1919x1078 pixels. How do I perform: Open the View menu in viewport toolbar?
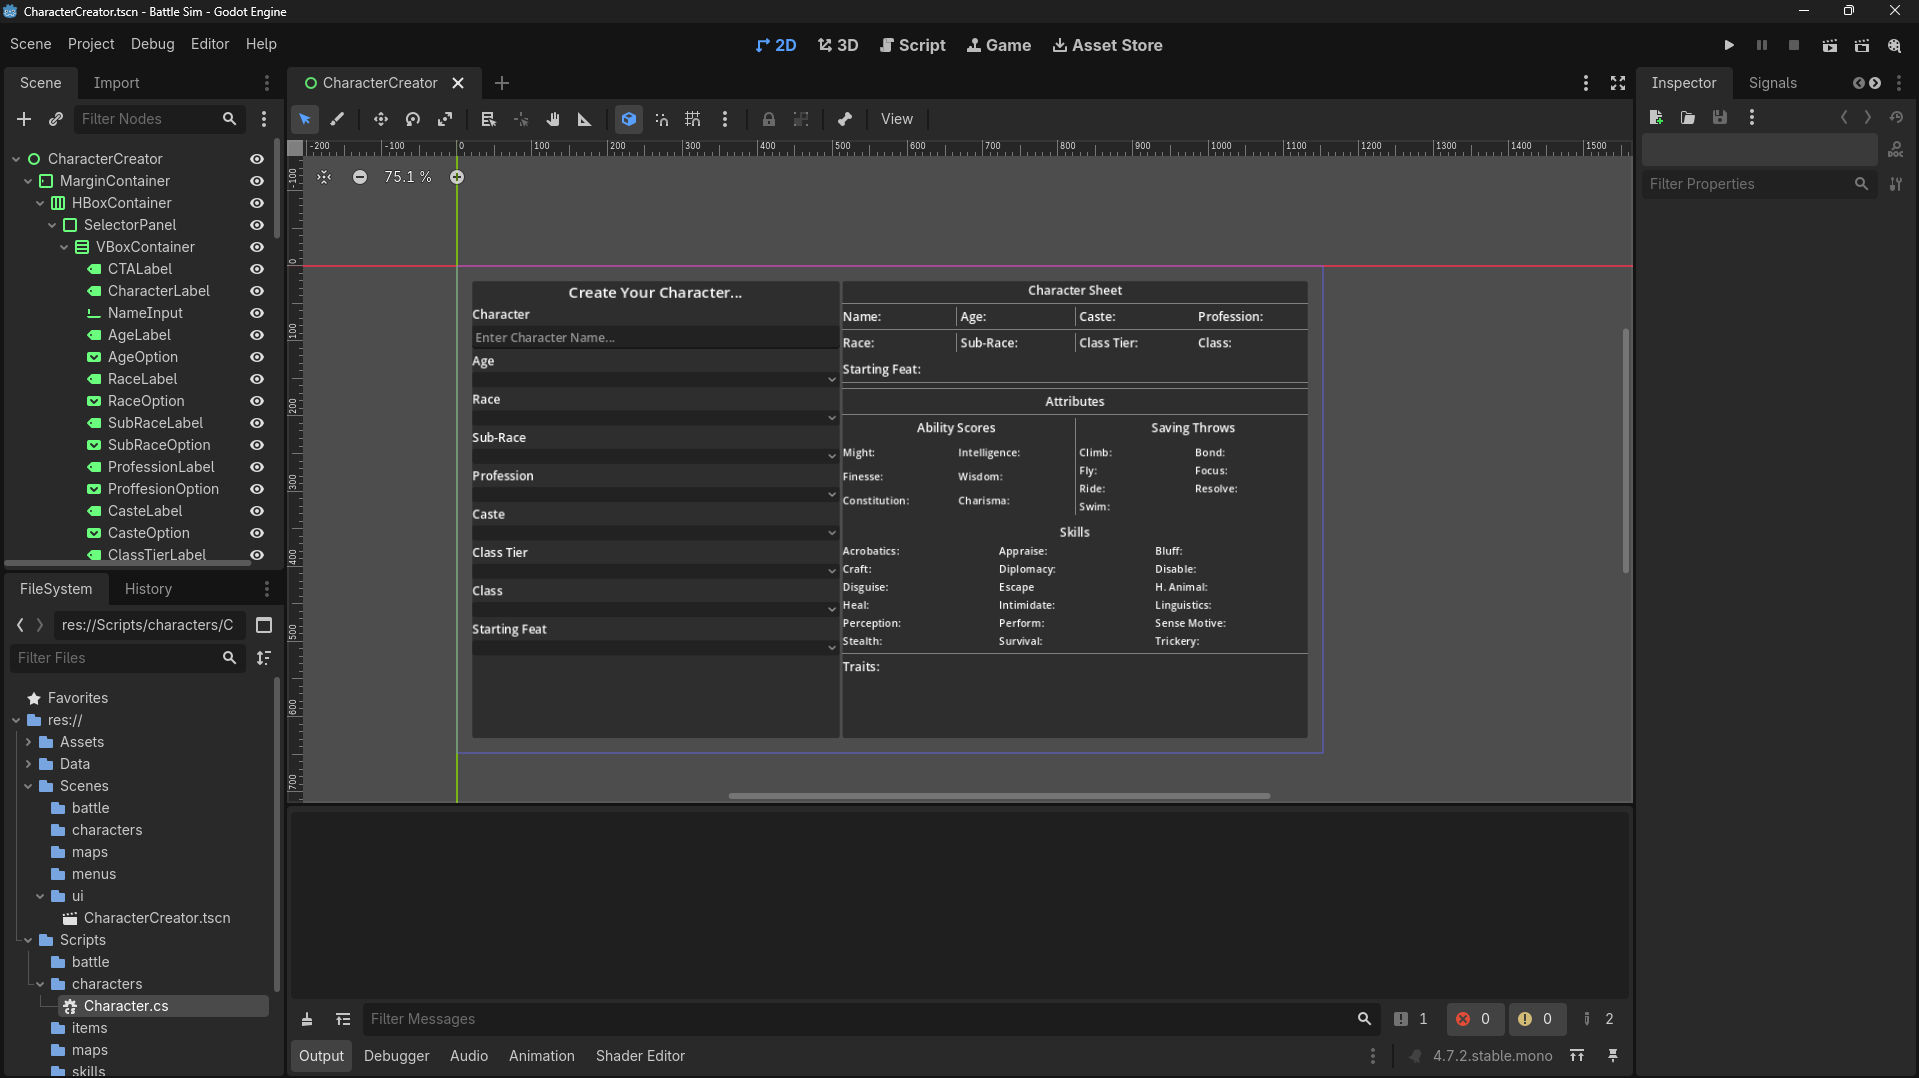pyautogui.click(x=896, y=119)
